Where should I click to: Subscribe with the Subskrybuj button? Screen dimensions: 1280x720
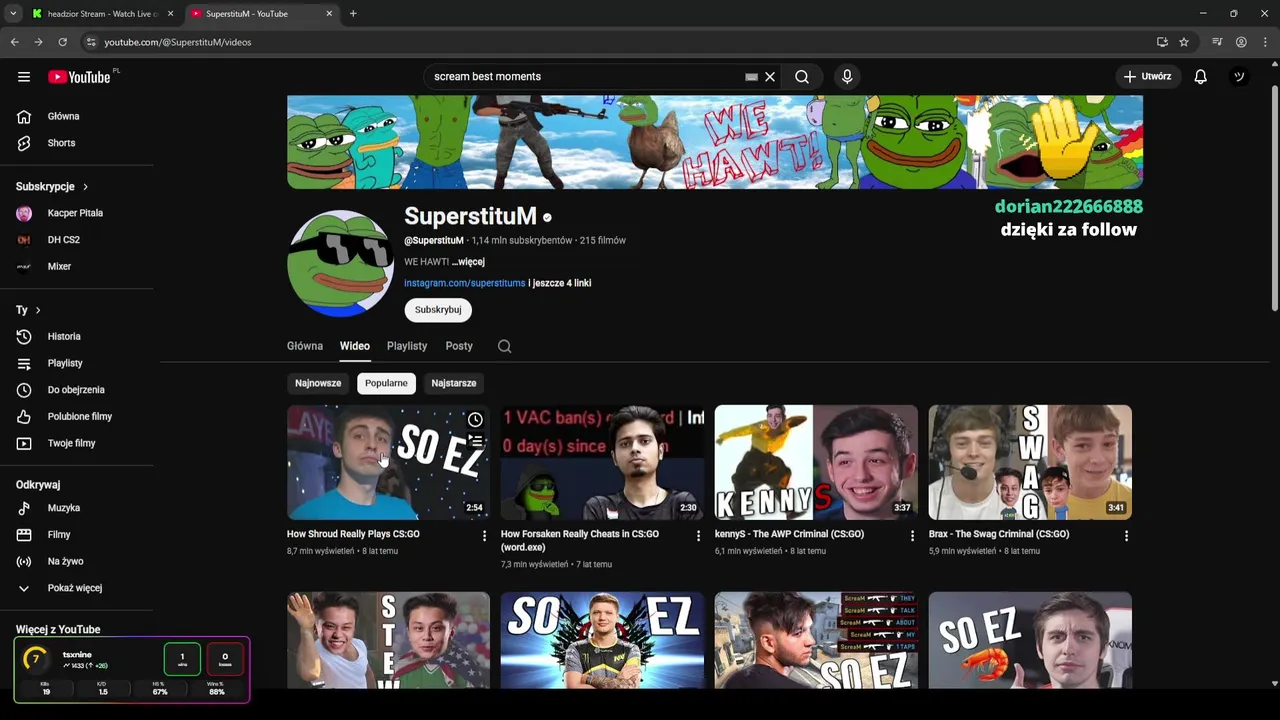point(438,310)
